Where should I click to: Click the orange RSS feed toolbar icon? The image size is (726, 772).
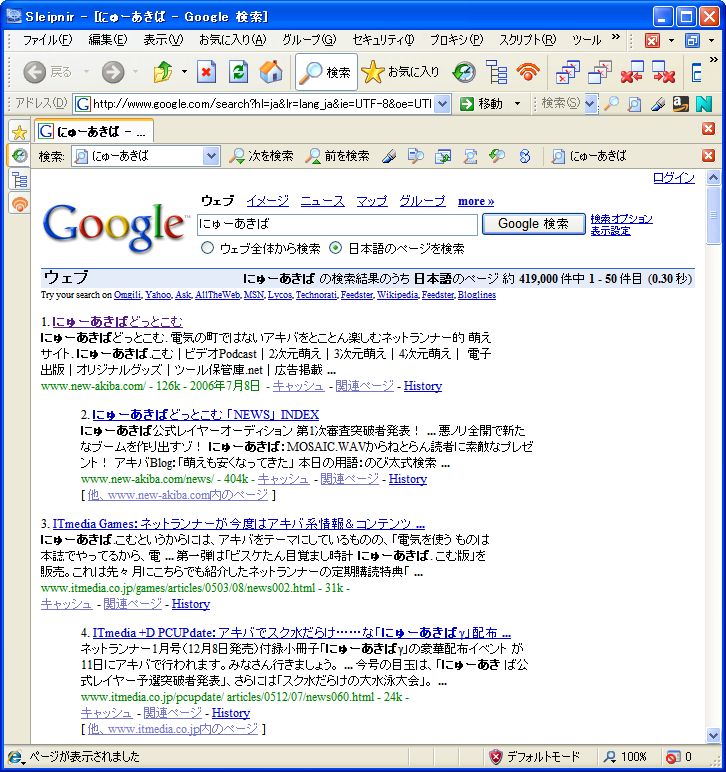tap(528, 72)
